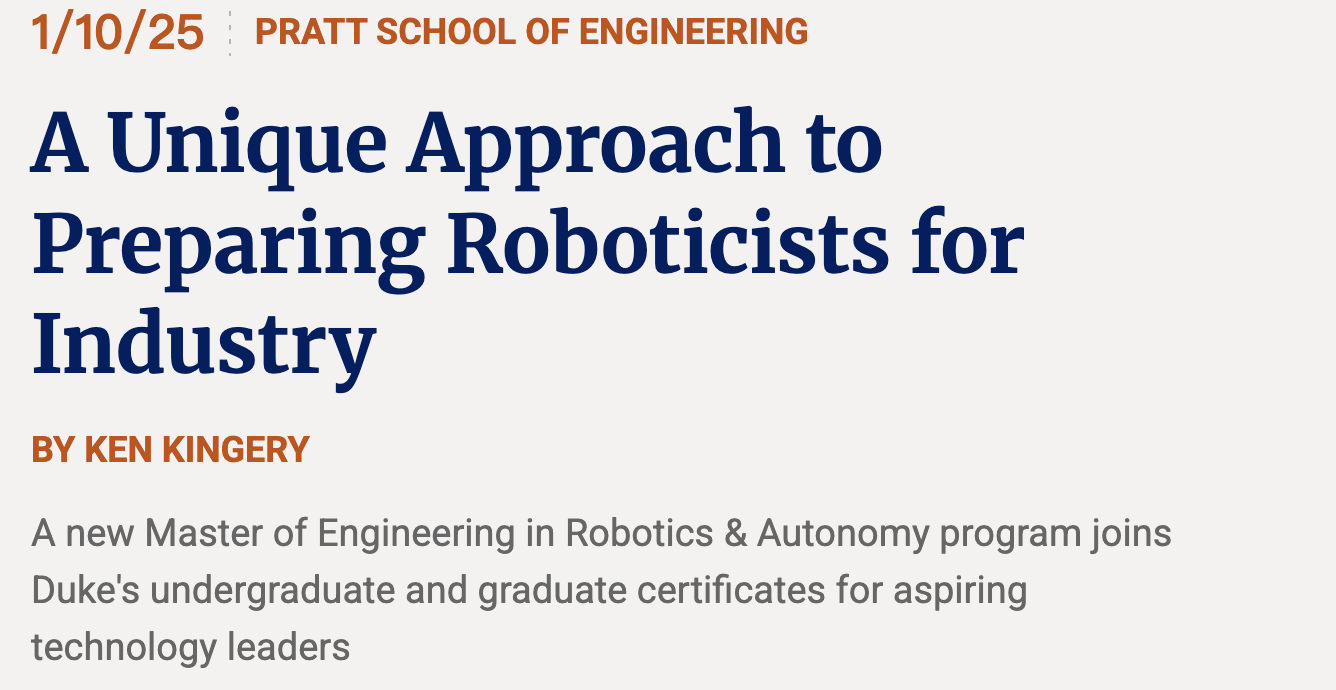The width and height of the screenshot is (1336, 690).
Task: Click the Ken Kingery author byline
Action: tap(171, 449)
